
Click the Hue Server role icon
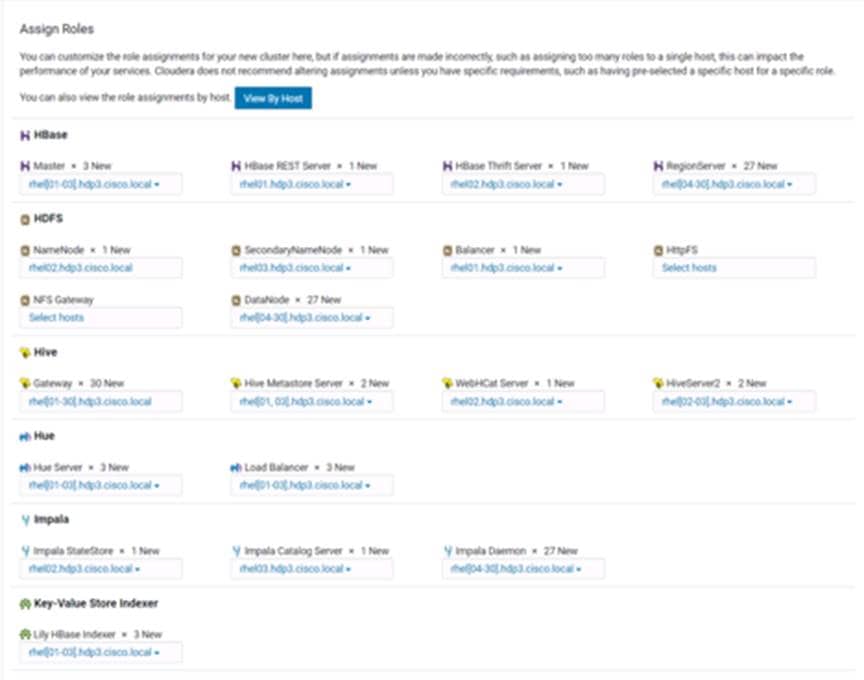[25, 467]
